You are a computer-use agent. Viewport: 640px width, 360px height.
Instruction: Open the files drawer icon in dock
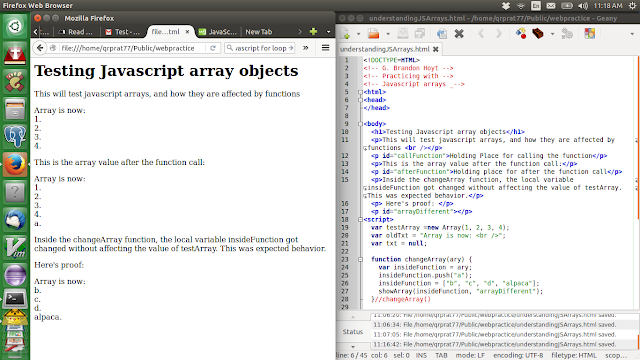[x=15, y=109]
